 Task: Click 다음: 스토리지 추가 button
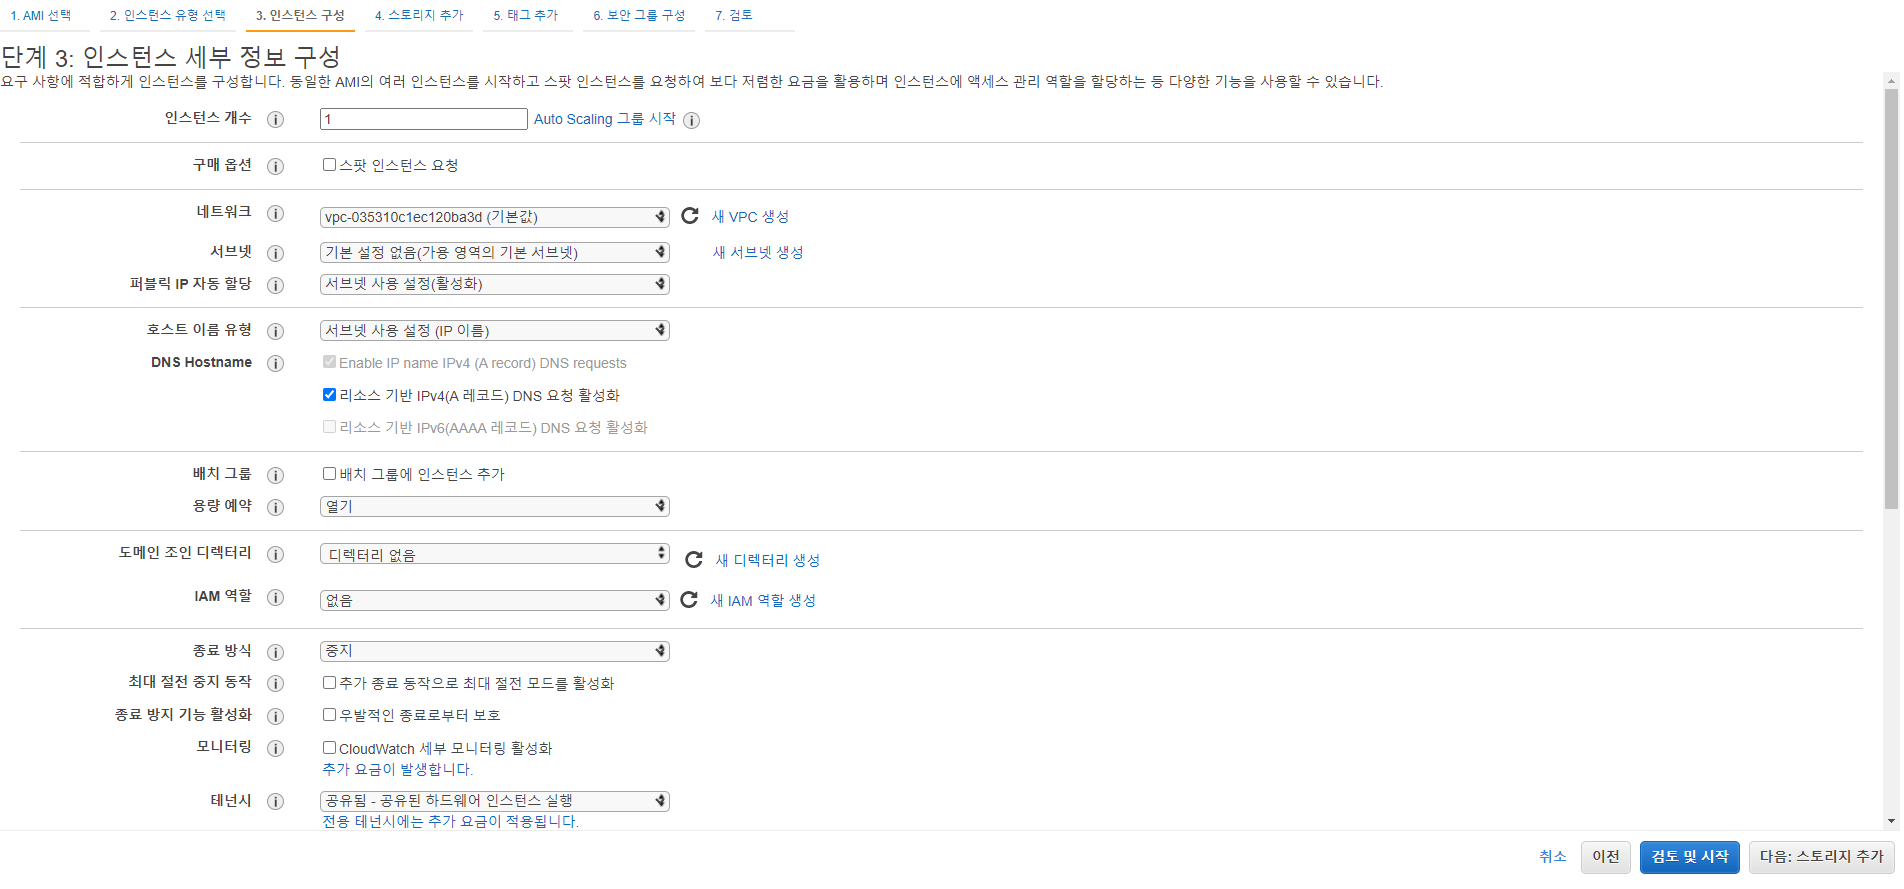(1822, 857)
